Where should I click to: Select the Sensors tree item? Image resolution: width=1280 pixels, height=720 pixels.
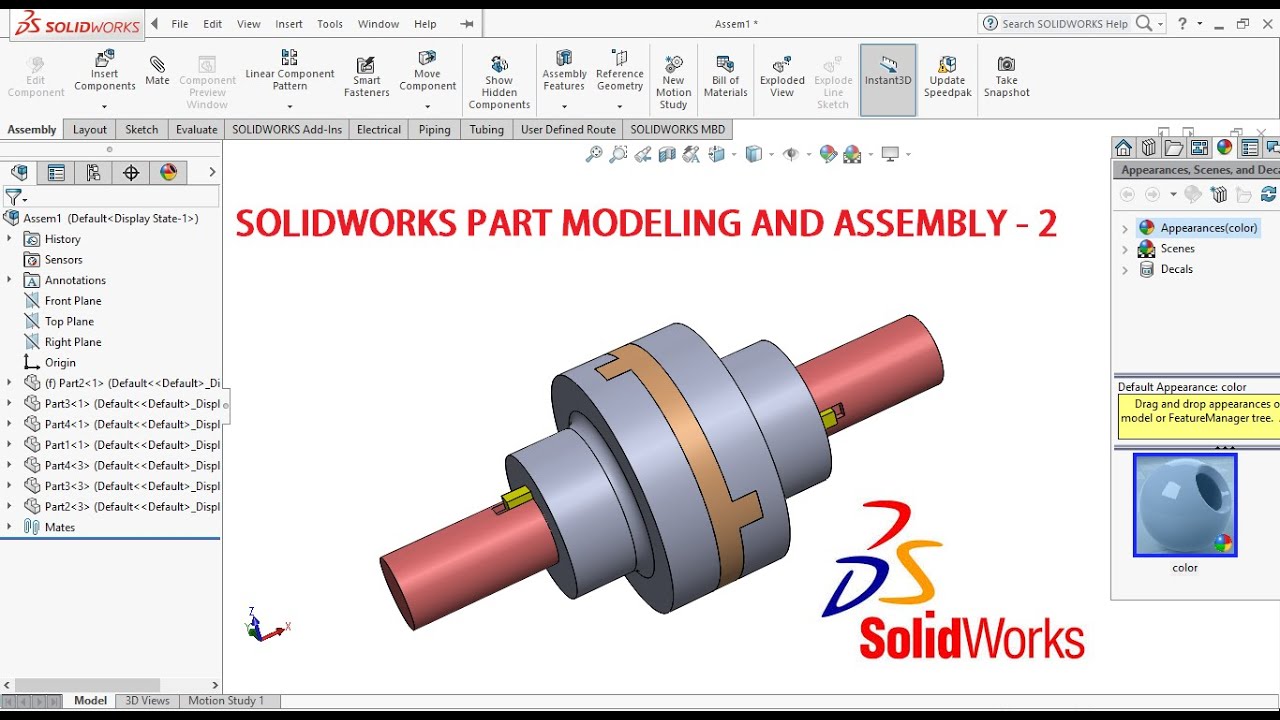point(53,260)
